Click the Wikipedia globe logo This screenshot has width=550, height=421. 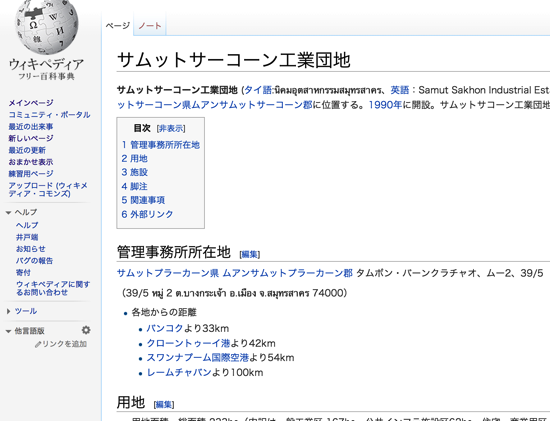pos(46,26)
